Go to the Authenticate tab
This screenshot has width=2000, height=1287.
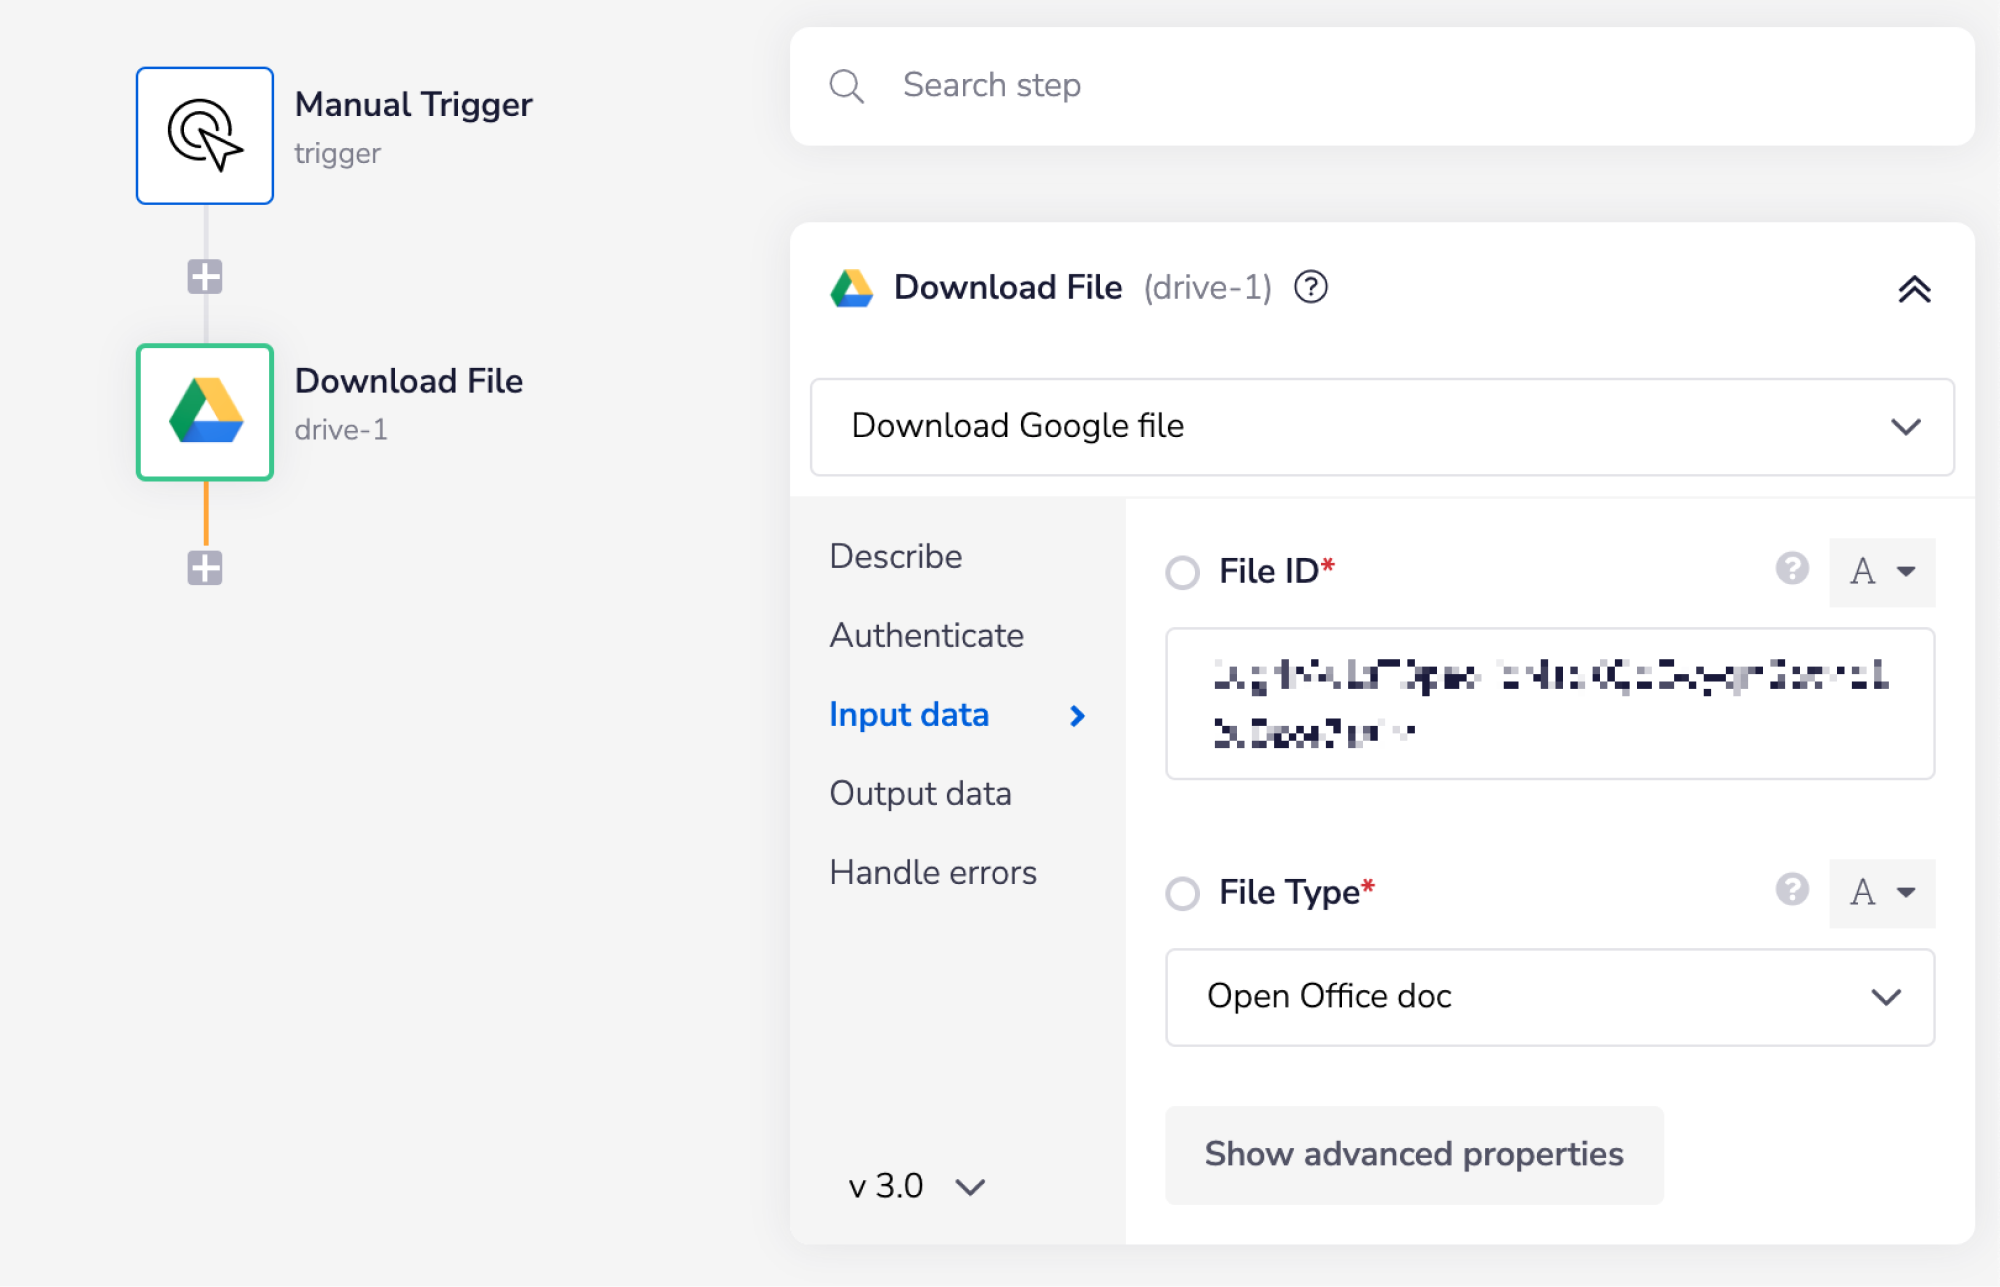tap(926, 636)
